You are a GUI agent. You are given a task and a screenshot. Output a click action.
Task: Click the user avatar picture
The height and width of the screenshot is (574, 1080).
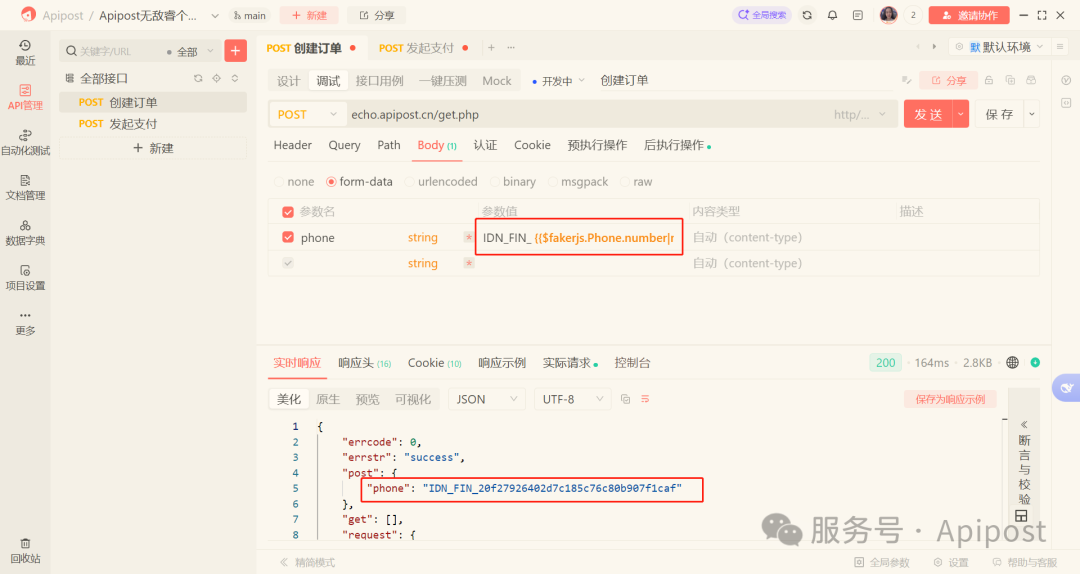[x=889, y=15]
